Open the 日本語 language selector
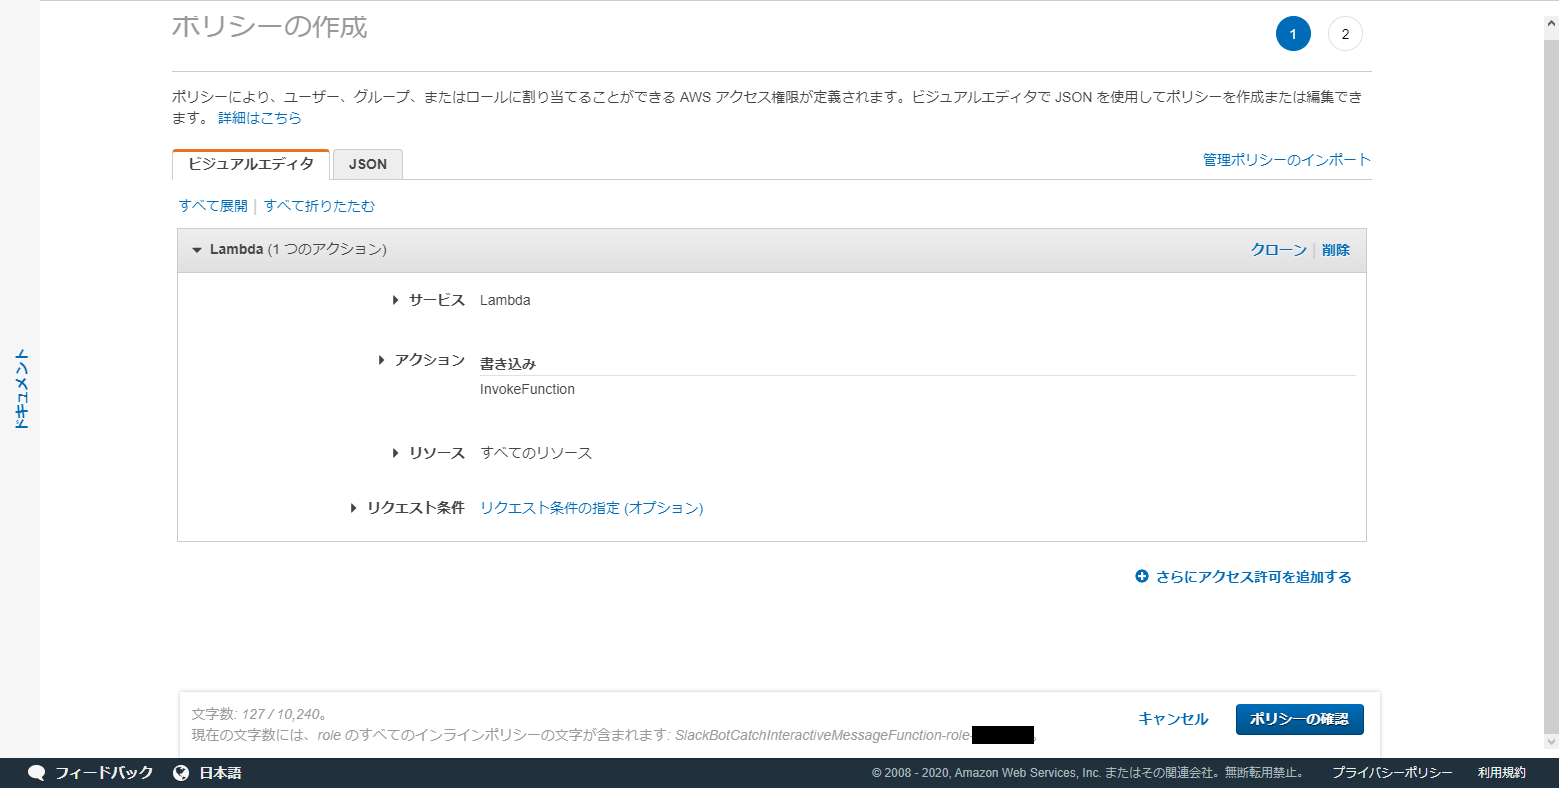The image size is (1559, 788). click(x=220, y=773)
